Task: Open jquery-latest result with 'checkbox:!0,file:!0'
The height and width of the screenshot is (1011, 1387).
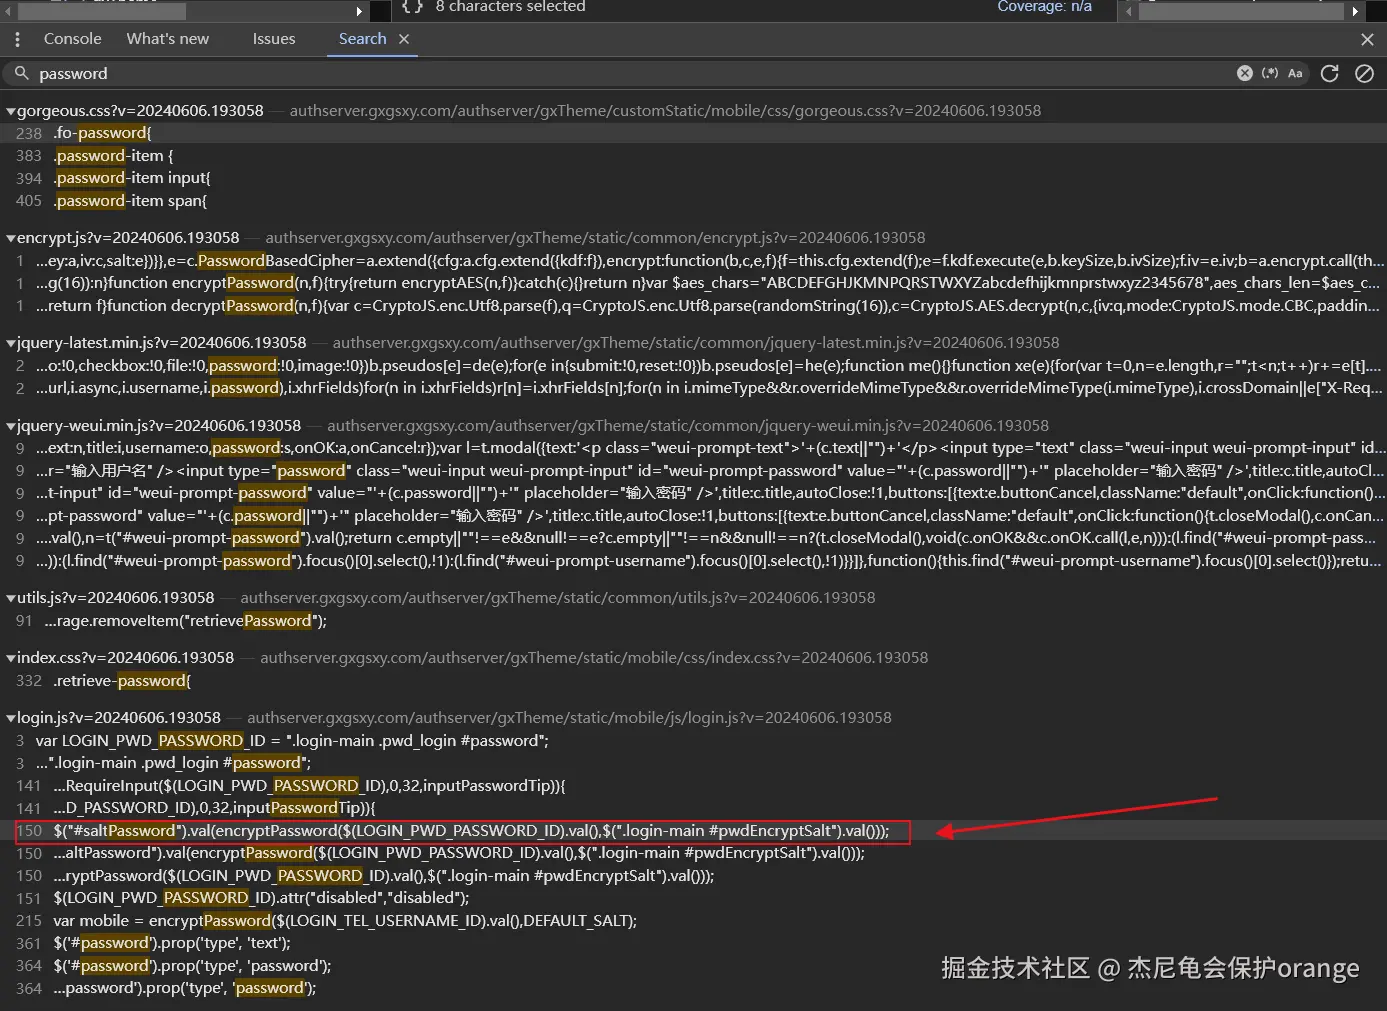Action: [x=693, y=366]
